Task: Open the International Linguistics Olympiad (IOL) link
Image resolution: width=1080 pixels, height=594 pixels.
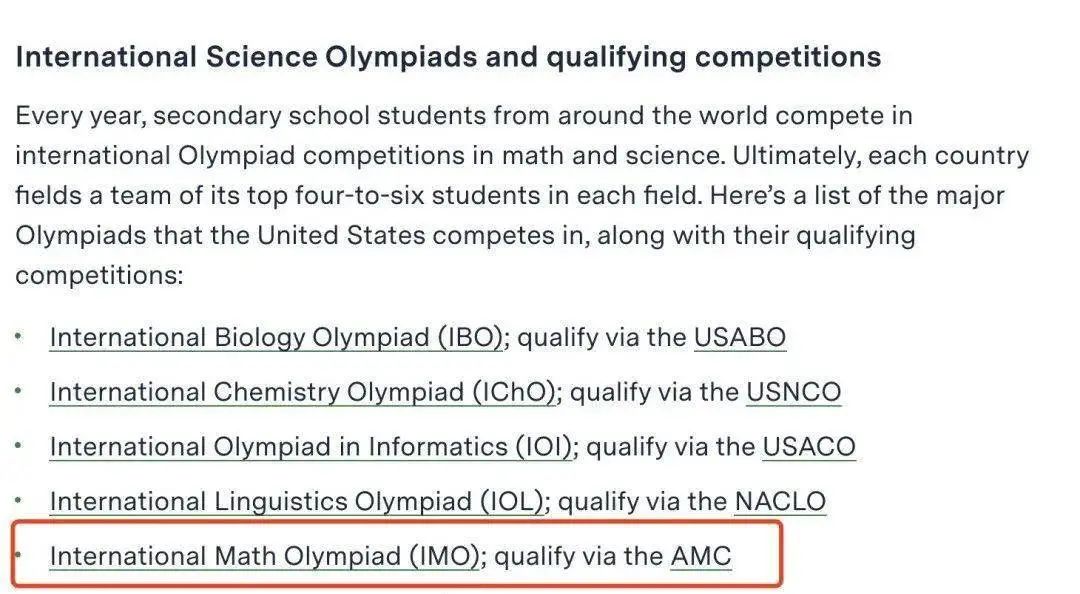Action: point(297,501)
